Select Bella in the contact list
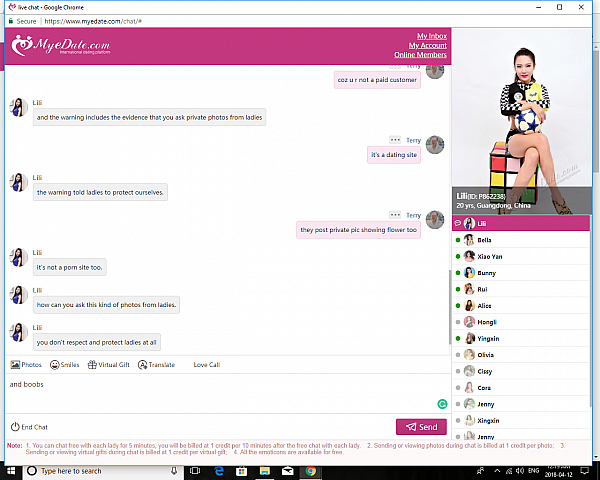Screen dimensions: 600x480 coord(486,240)
